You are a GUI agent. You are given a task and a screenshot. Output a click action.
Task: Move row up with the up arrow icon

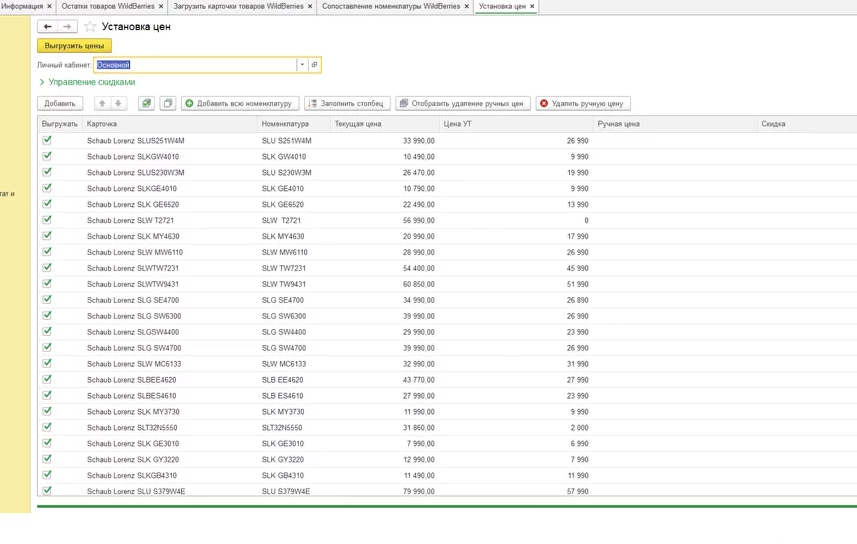click(102, 103)
